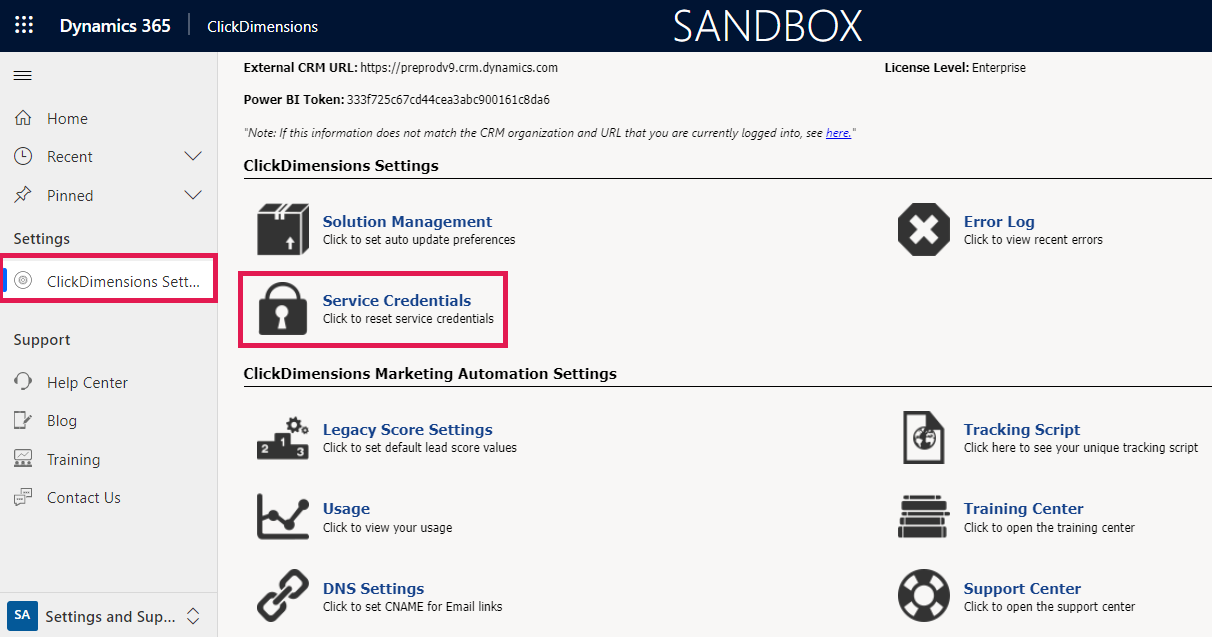Screen dimensions: 1212x637
Task: Open the app launcher waffle icon
Action: (24, 26)
